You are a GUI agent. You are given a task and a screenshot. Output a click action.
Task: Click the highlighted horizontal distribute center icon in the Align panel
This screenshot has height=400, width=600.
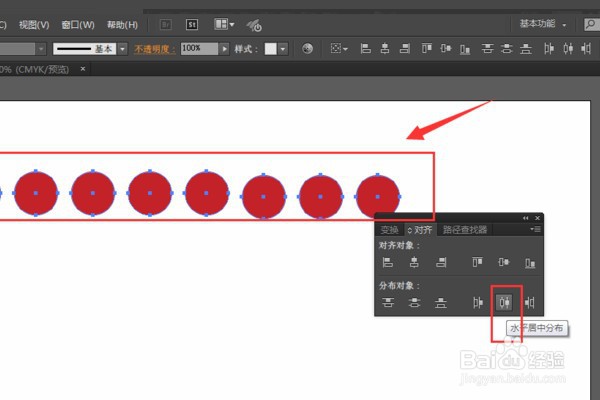tap(504, 303)
